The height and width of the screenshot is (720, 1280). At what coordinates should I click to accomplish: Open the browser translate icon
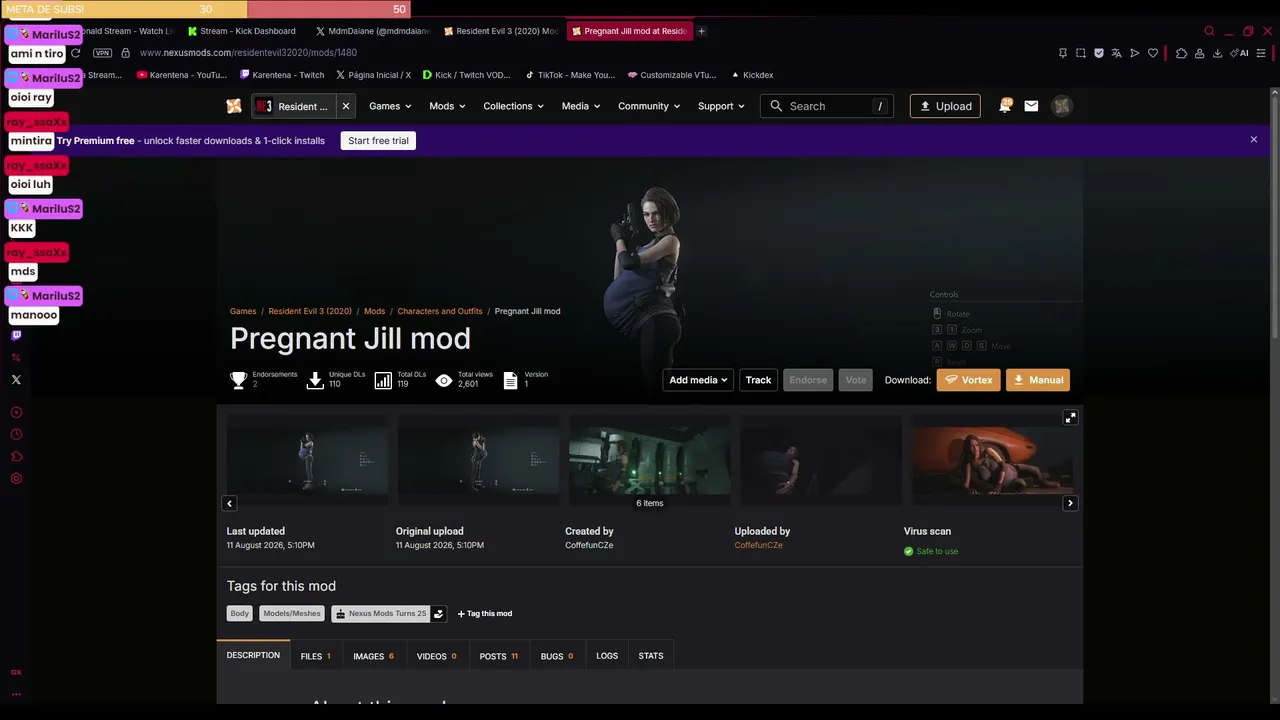[x=1117, y=53]
